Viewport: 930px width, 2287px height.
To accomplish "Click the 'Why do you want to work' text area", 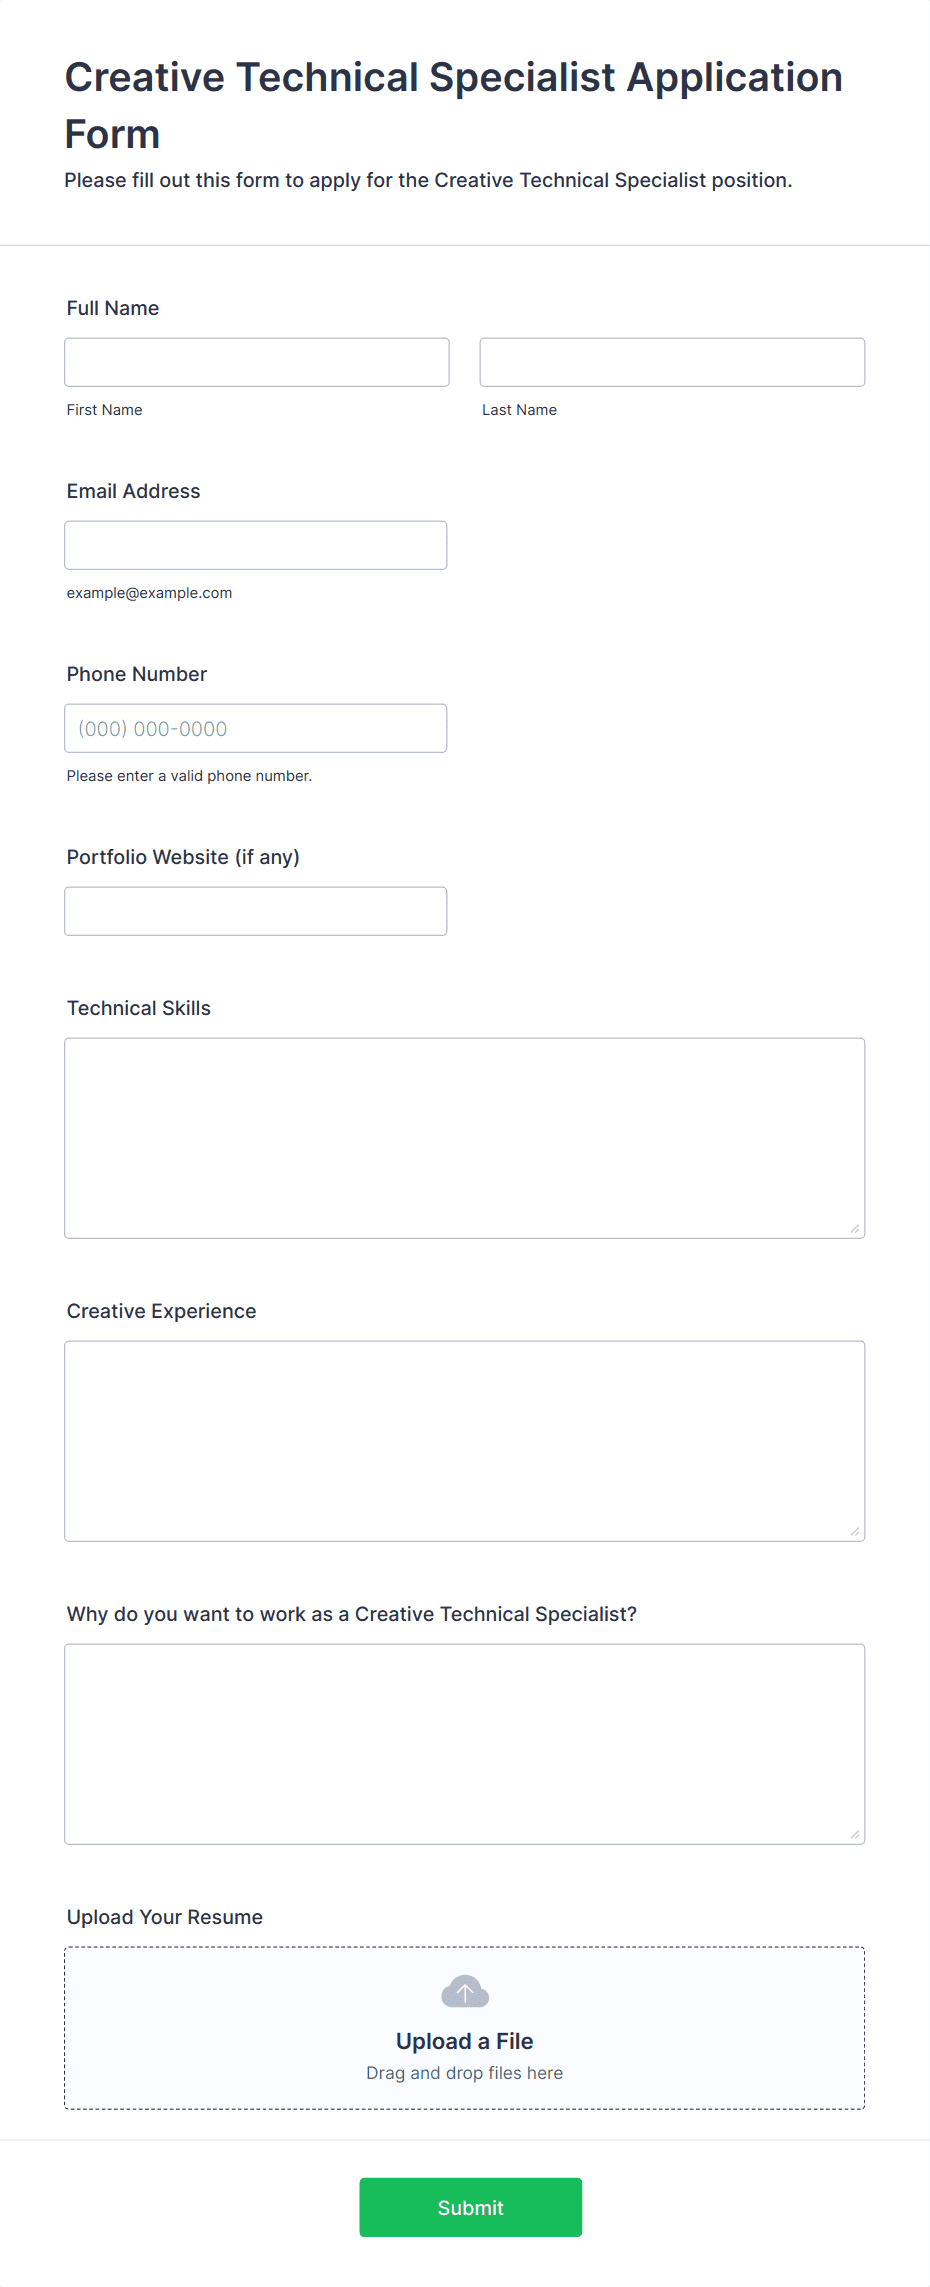I will pos(465,1744).
